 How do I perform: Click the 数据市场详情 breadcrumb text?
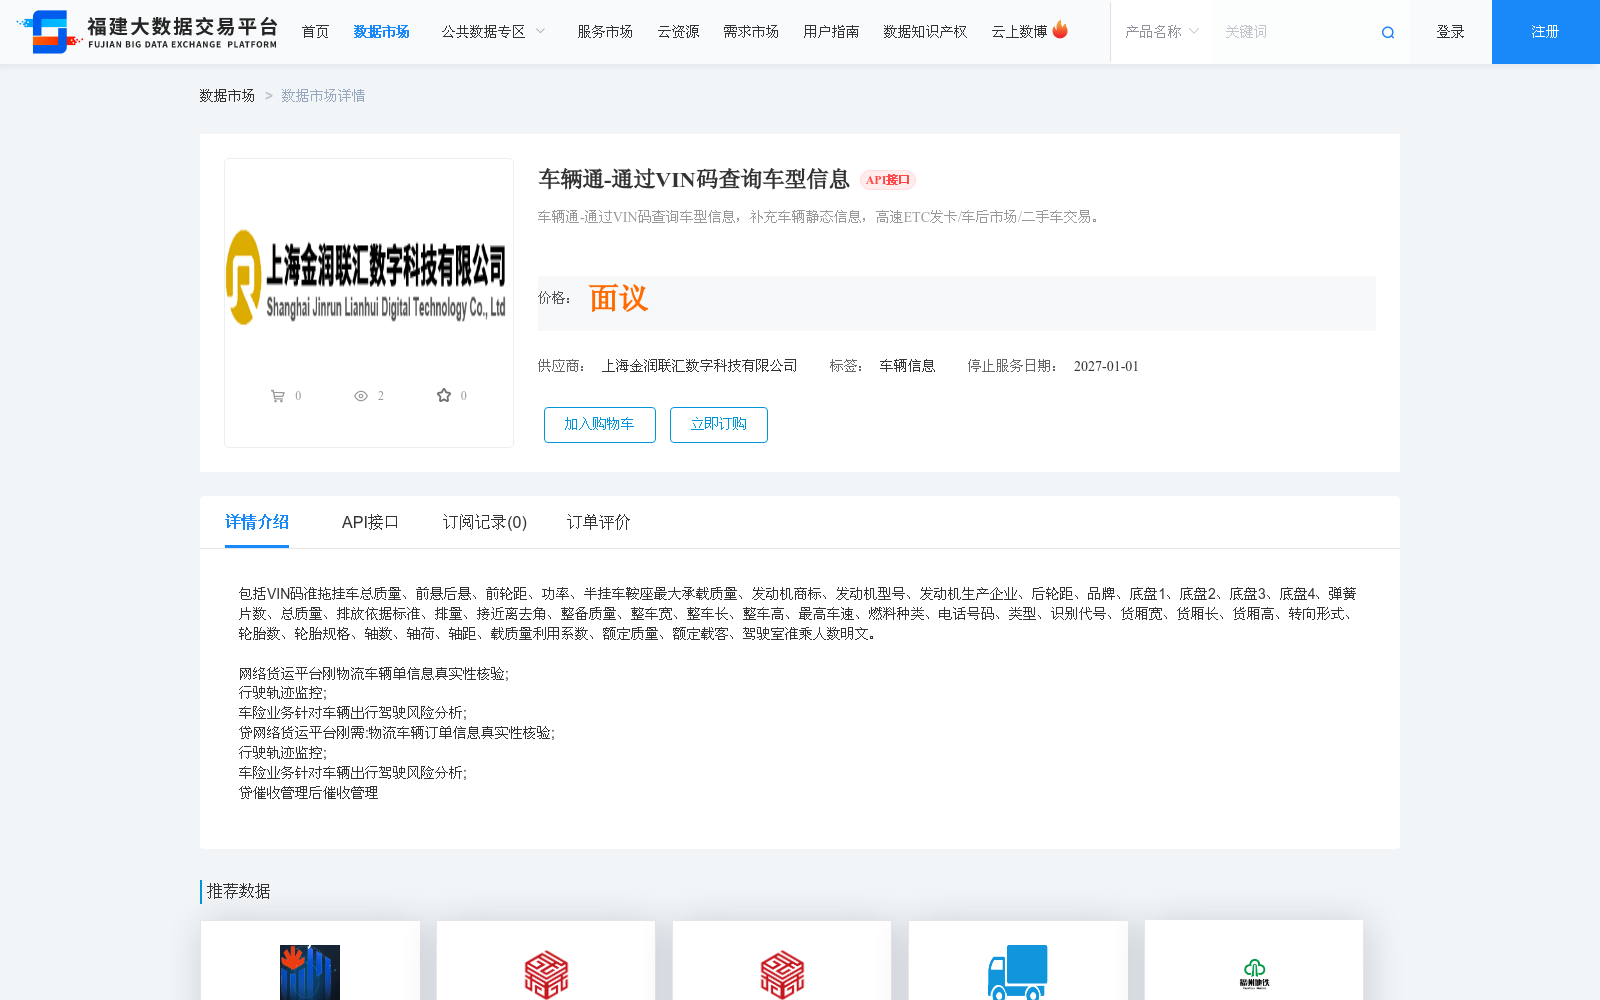[323, 96]
